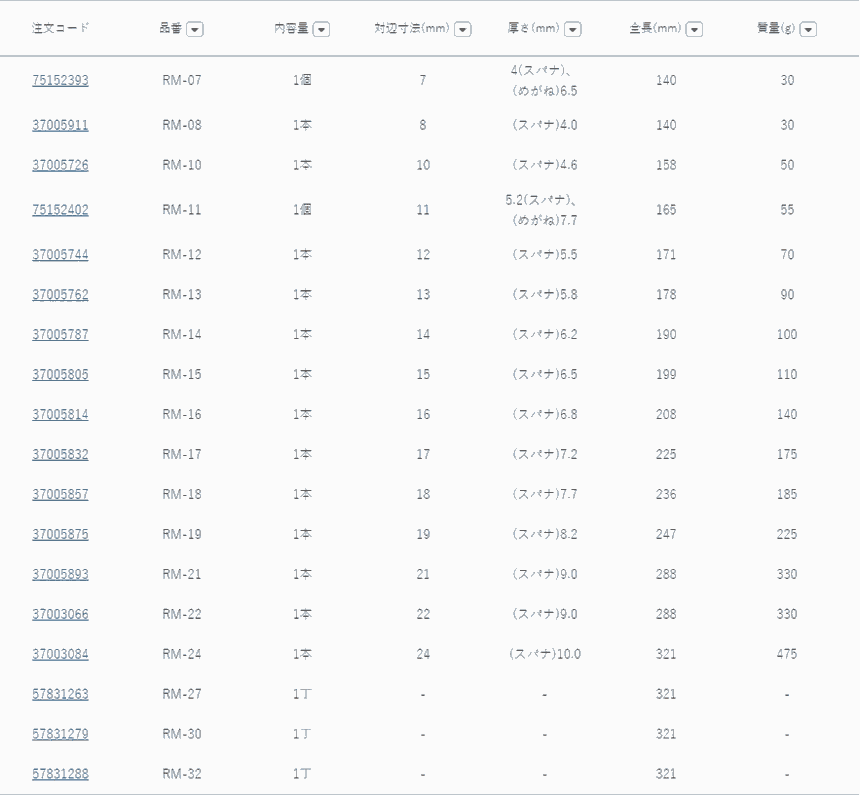Follow order code 75152402 link
Screen dimensions: 860x795
click(60, 210)
